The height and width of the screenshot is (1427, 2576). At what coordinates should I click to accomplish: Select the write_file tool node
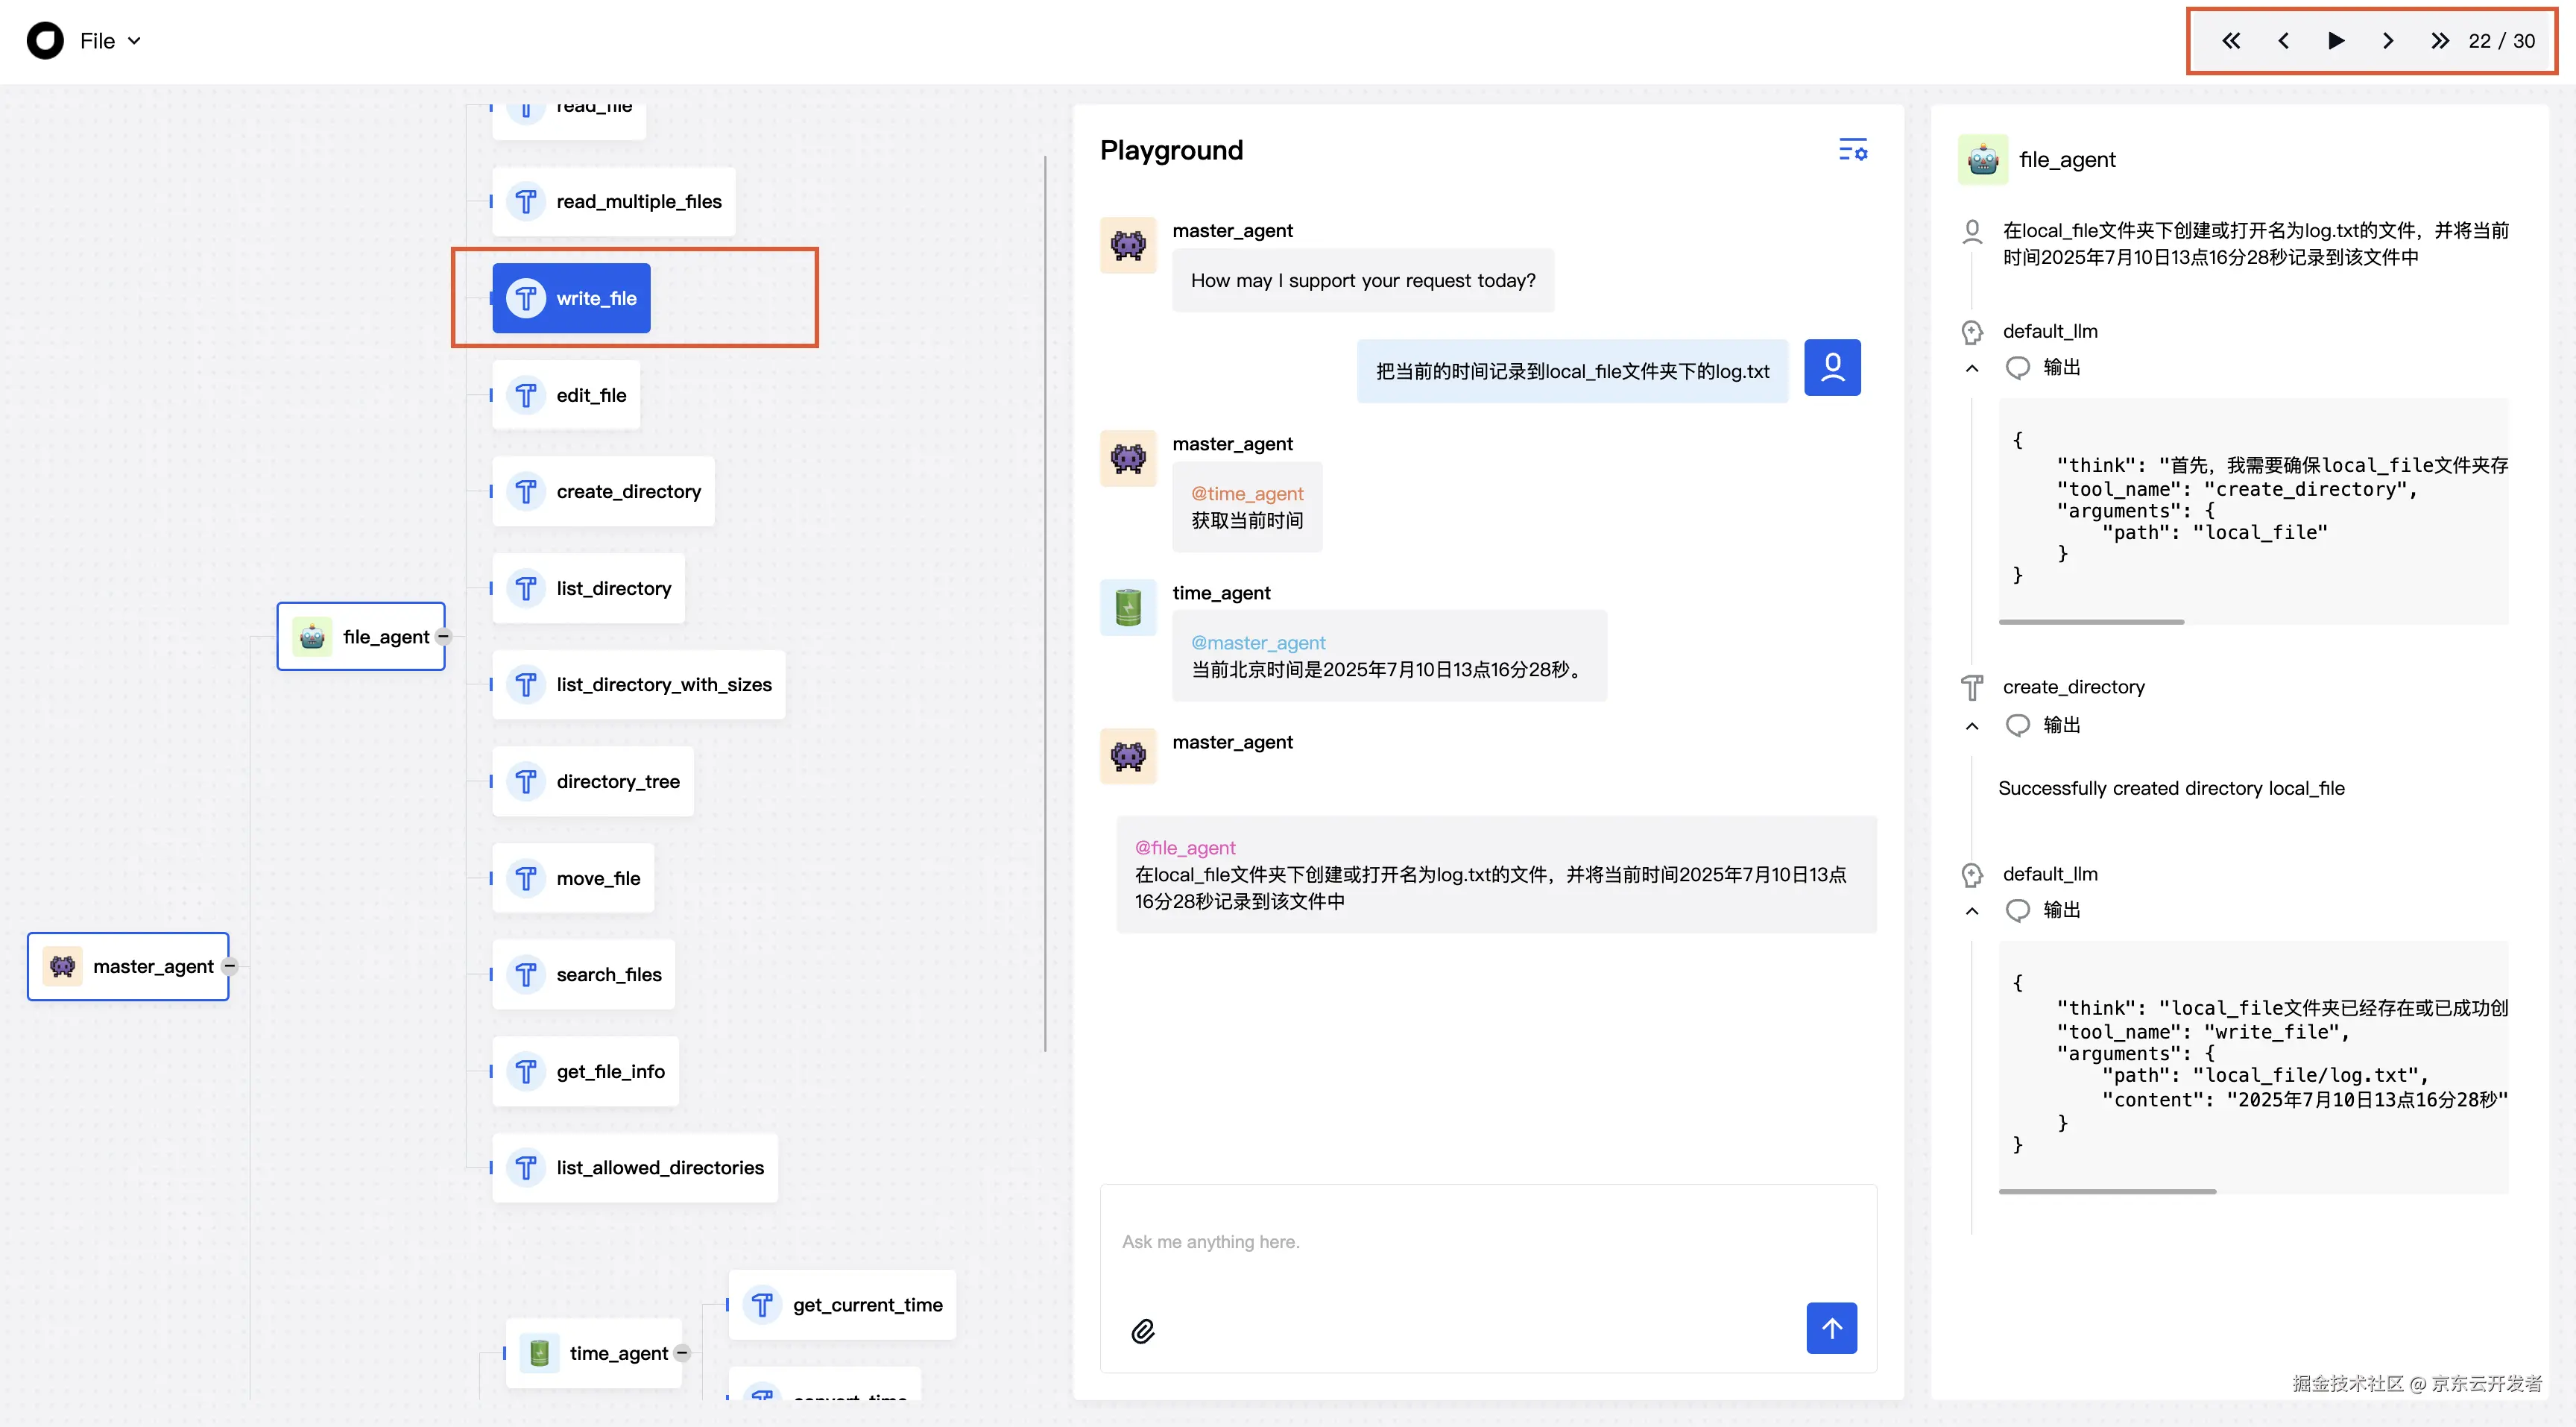click(x=571, y=298)
